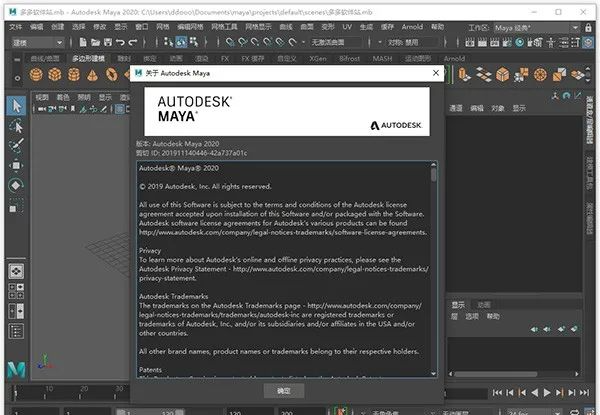Select by hierarchy mode icon
Image resolution: width=600 pixels, height=415 pixels.
point(168,42)
